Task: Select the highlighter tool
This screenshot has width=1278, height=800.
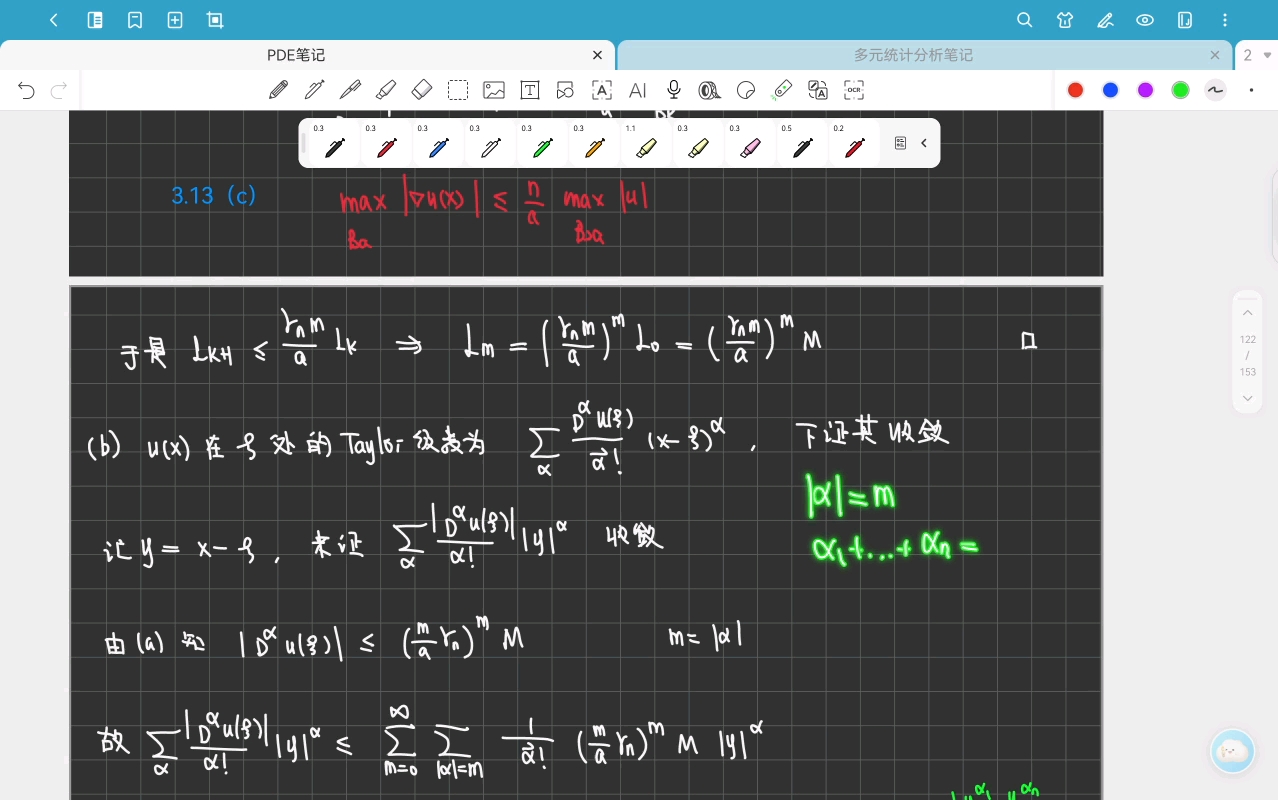Action: [386, 90]
